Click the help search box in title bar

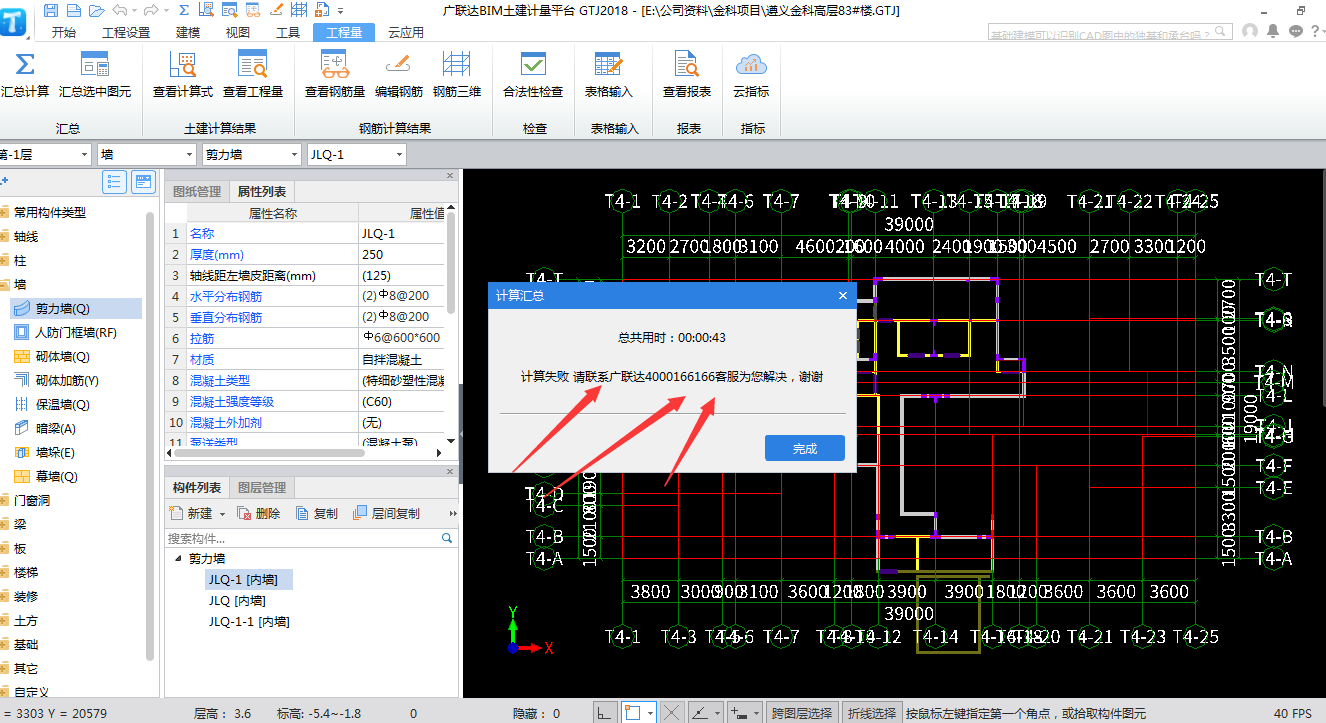tap(1108, 32)
